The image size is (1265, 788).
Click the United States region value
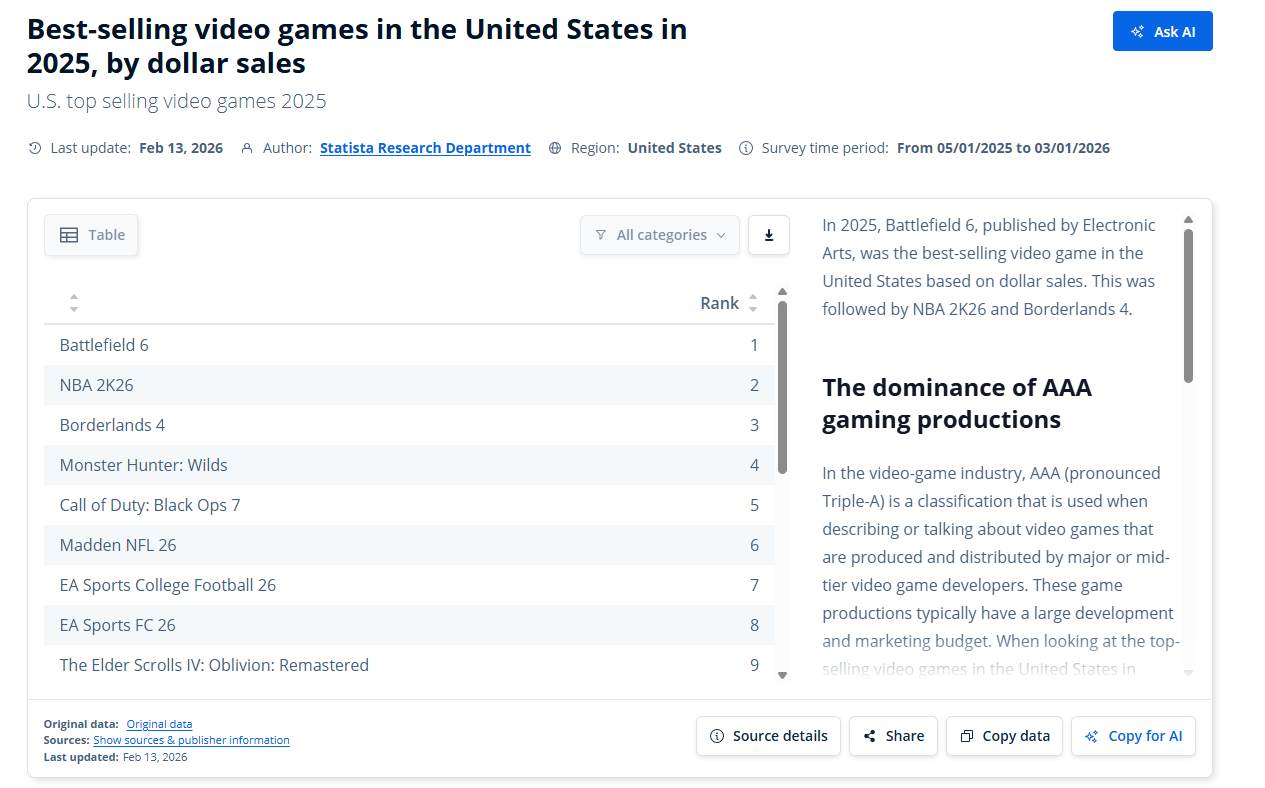675,148
